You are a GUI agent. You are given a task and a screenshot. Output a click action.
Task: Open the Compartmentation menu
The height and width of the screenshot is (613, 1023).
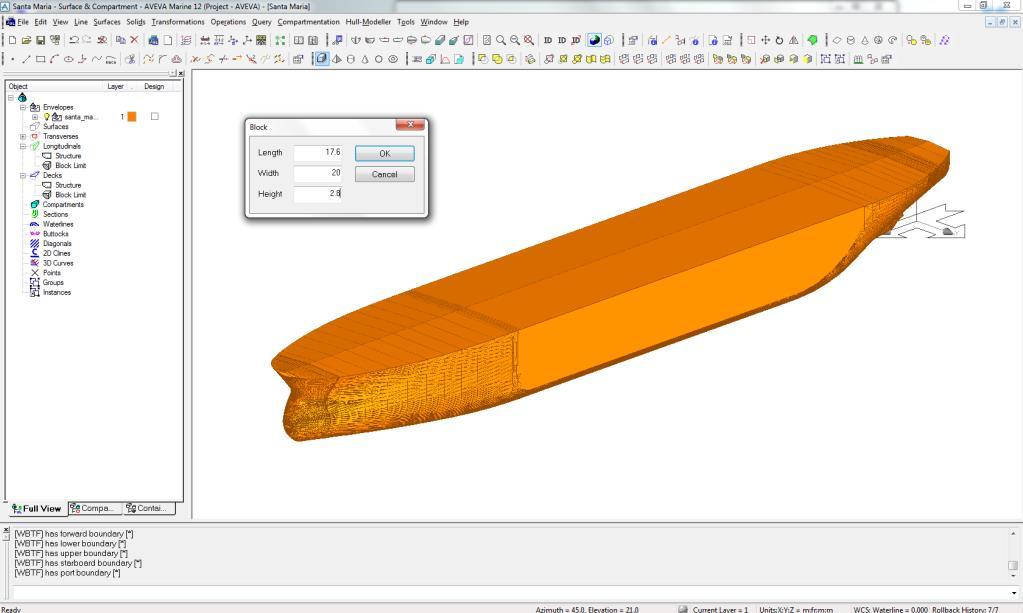(x=308, y=22)
